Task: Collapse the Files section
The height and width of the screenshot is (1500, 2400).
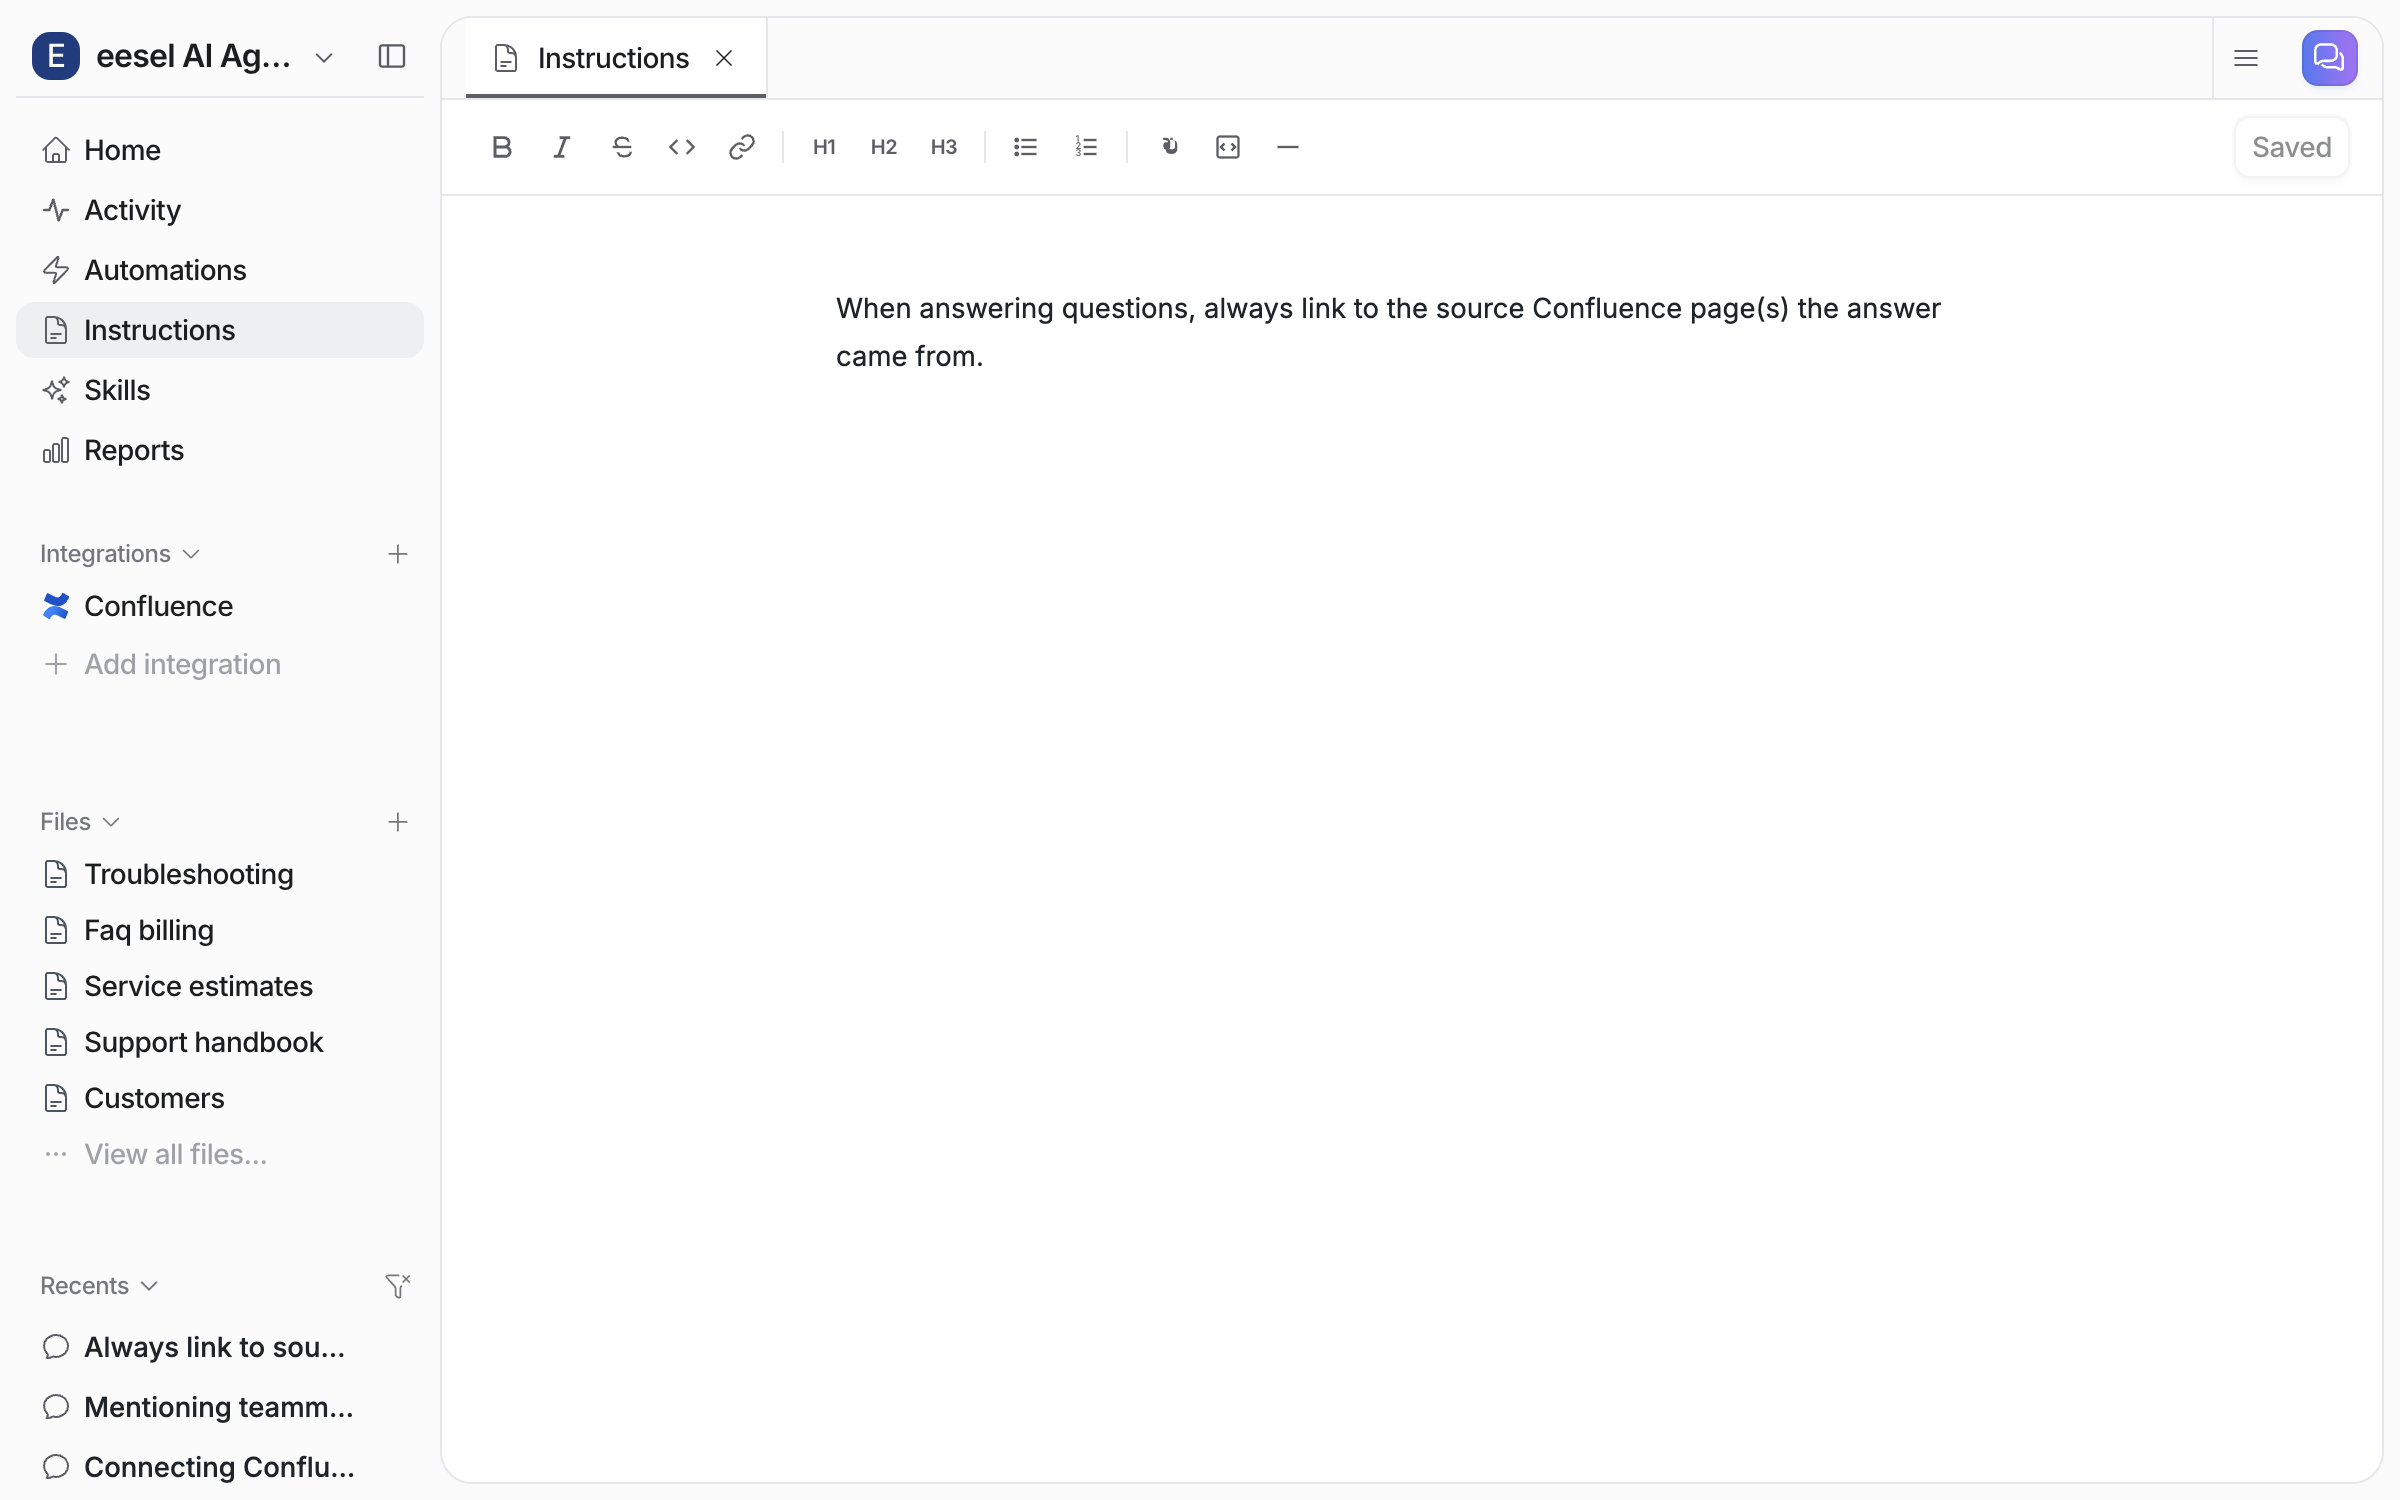Action: pyautogui.click(x=80, y=822)
